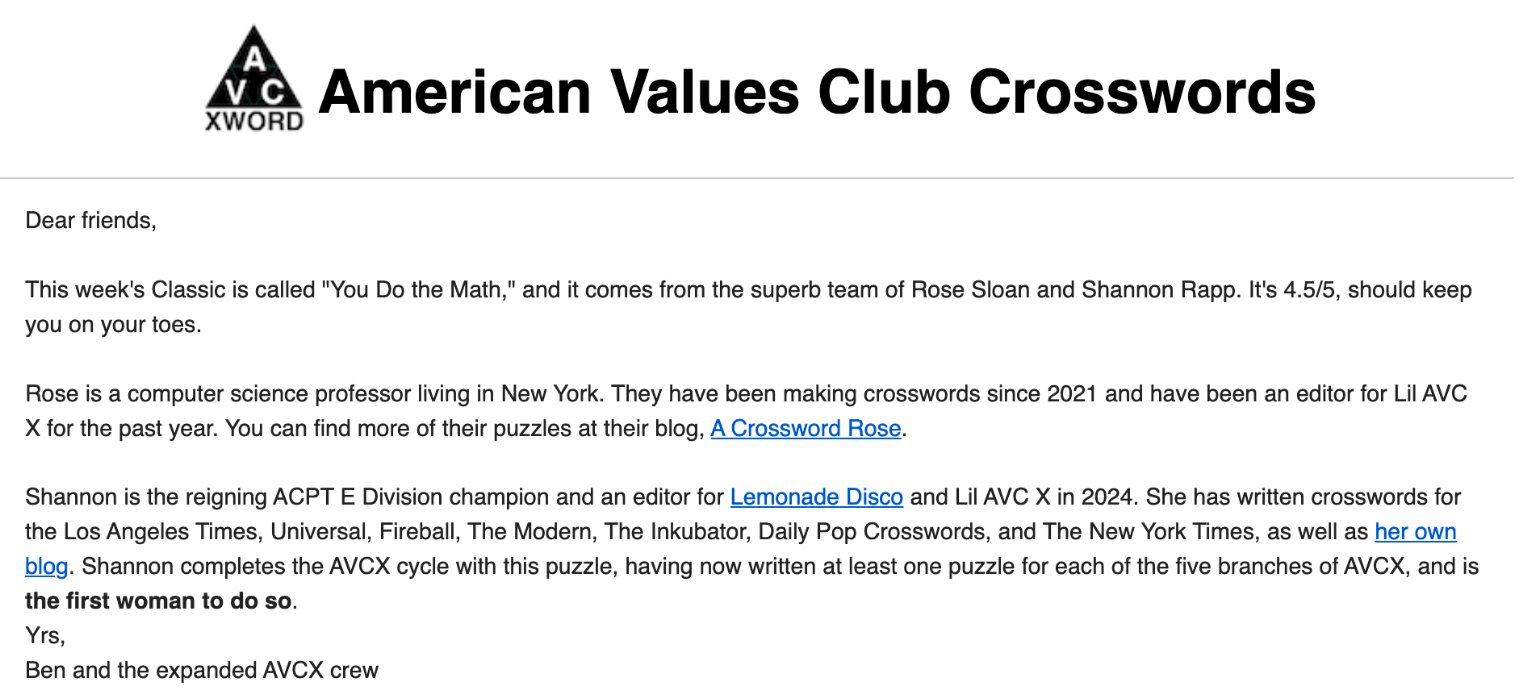Click the "Ben and the expanded AVCX crew" signature
The width and height of the screenshot is (1529, 689).
tap(202, 669)
